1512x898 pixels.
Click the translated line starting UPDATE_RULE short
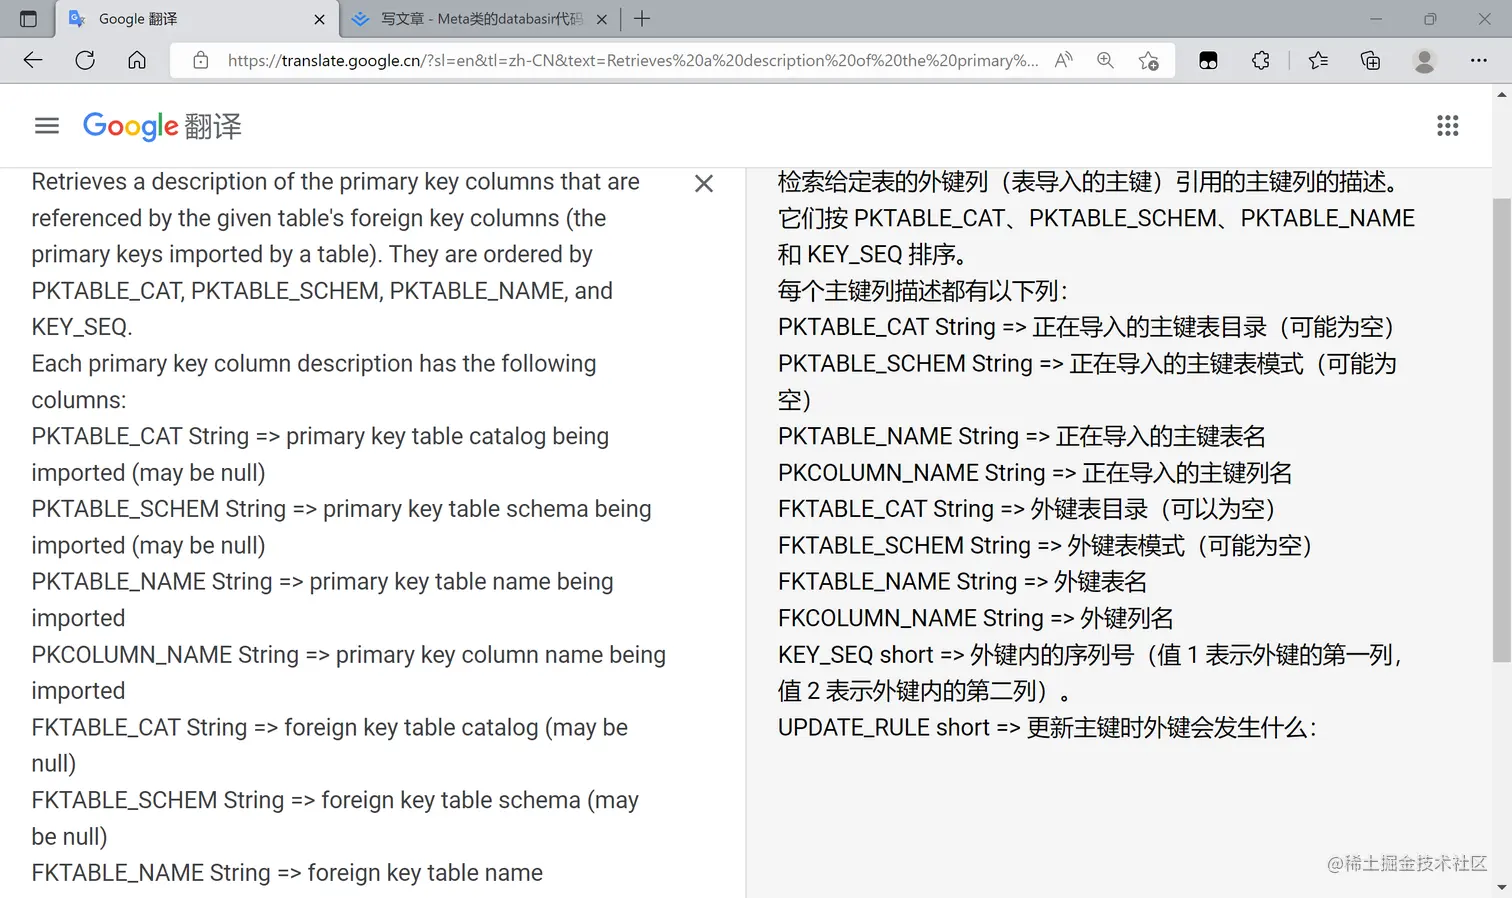coord(1047,727)
